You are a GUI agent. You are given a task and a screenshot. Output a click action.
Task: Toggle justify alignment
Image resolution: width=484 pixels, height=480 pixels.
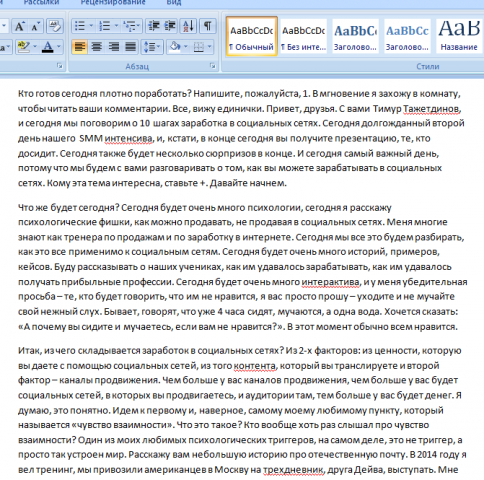[x=131, y=47]
